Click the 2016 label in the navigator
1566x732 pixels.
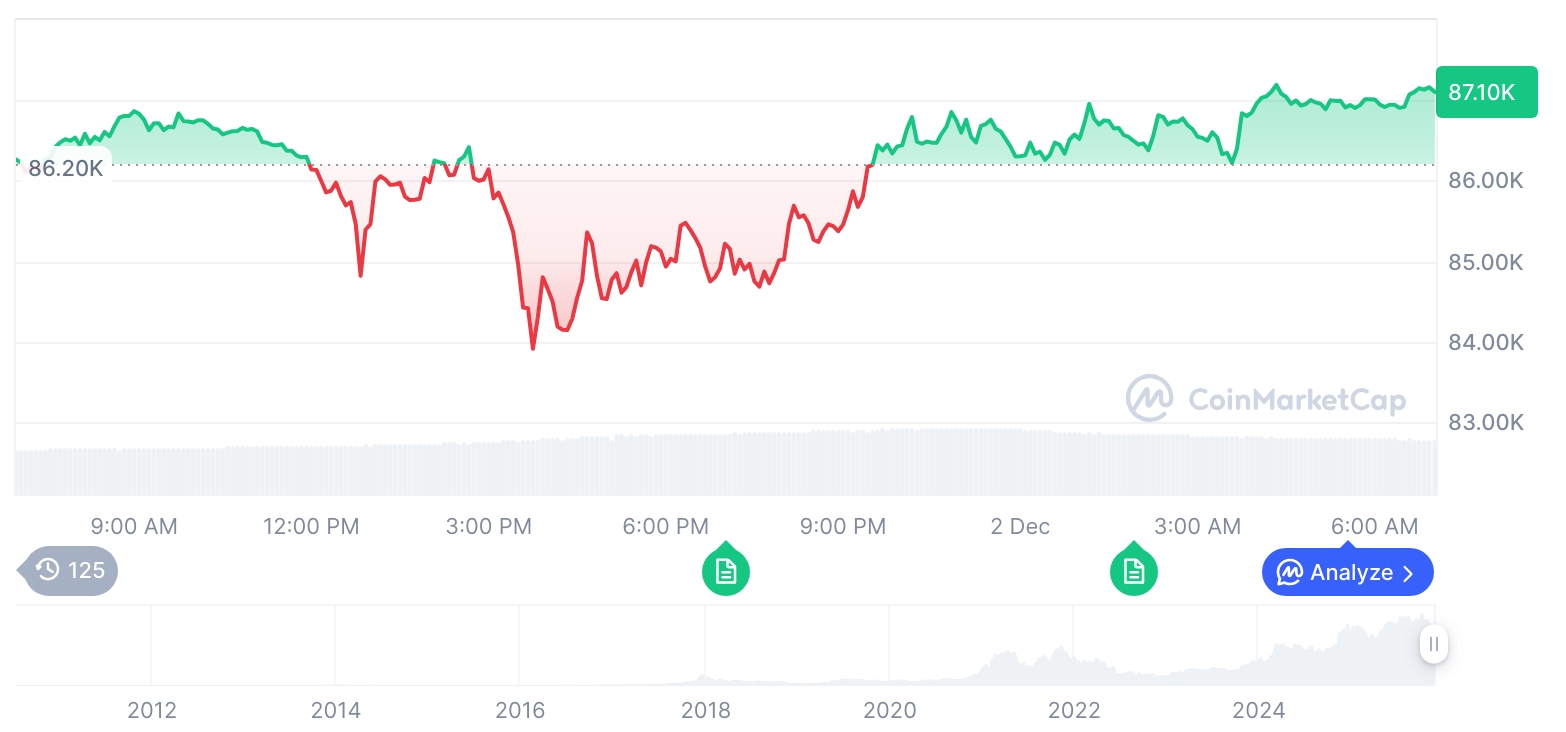tap(520, 710)
